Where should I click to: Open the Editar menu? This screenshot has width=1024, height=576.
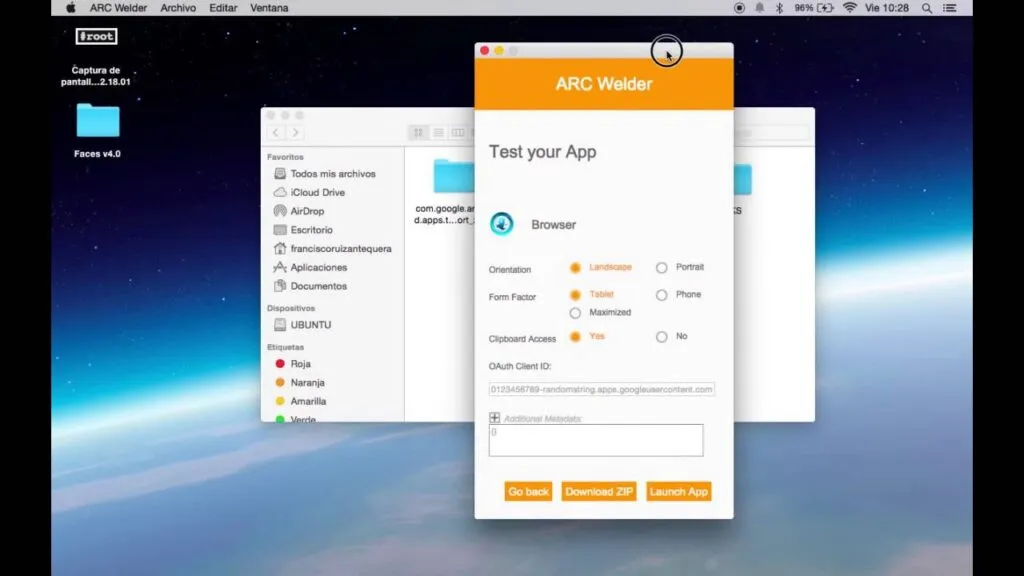(223, 8)
